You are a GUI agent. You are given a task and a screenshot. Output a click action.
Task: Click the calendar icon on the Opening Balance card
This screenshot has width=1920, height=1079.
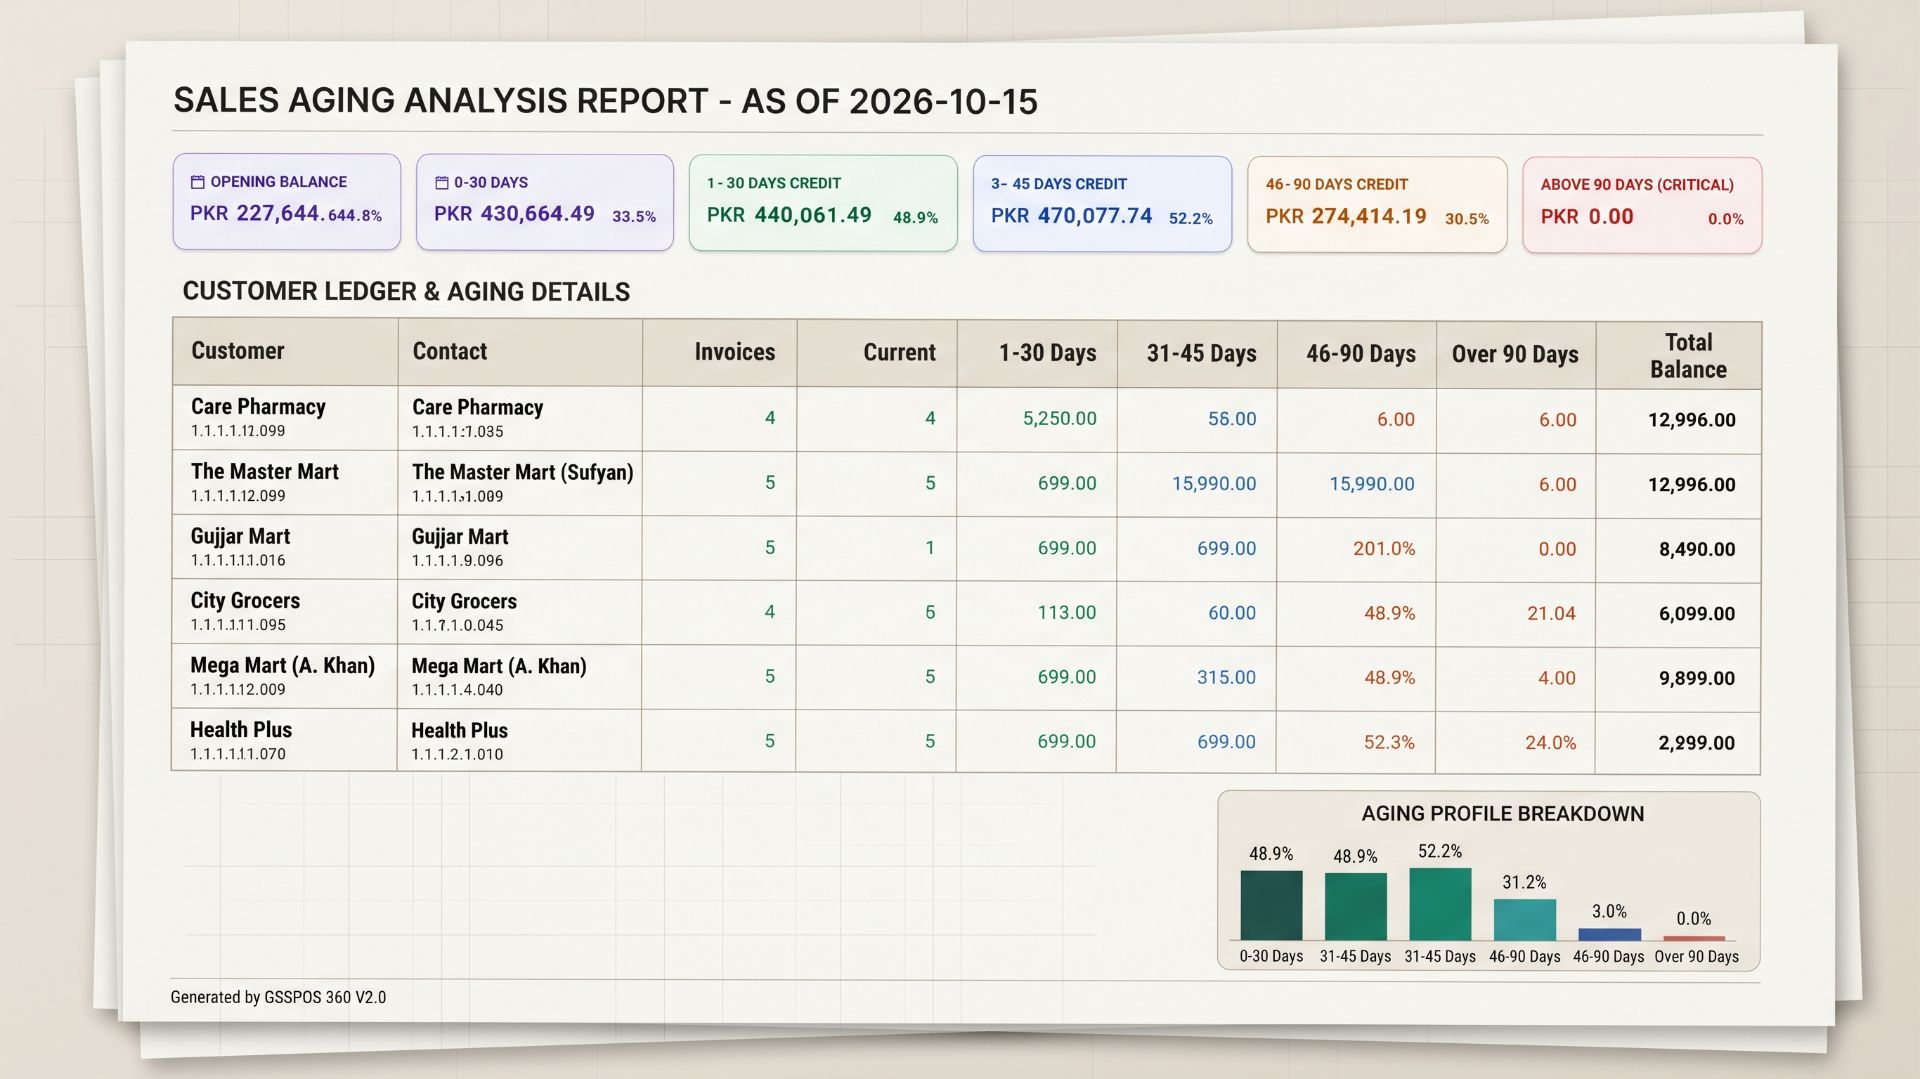[197, 182]
